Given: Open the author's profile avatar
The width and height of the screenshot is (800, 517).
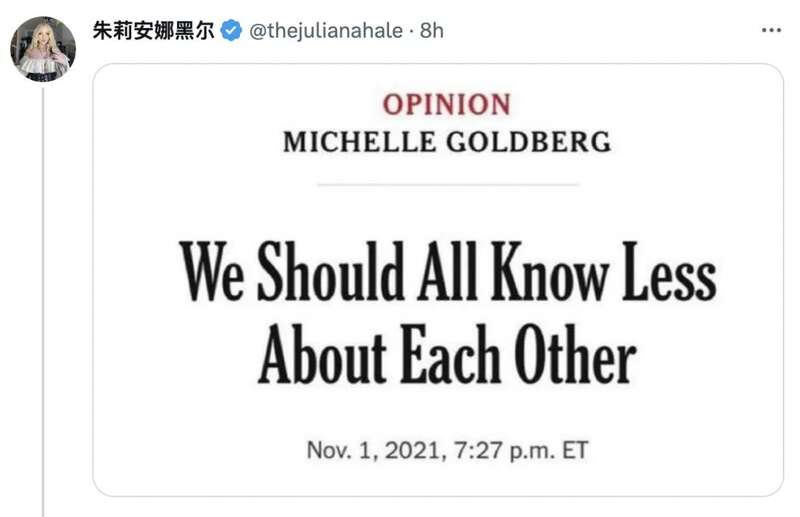Looking at the screenshot, I should point(43,48).
